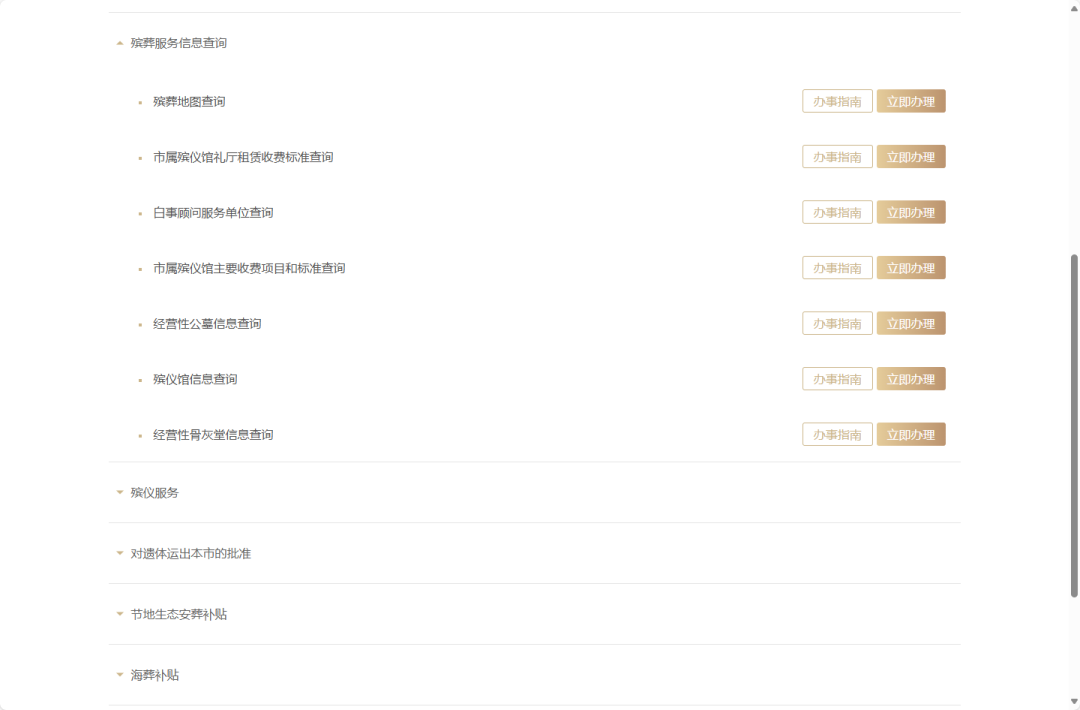Expand the 海葬补贴 section arrow

(x=120, y=675)
